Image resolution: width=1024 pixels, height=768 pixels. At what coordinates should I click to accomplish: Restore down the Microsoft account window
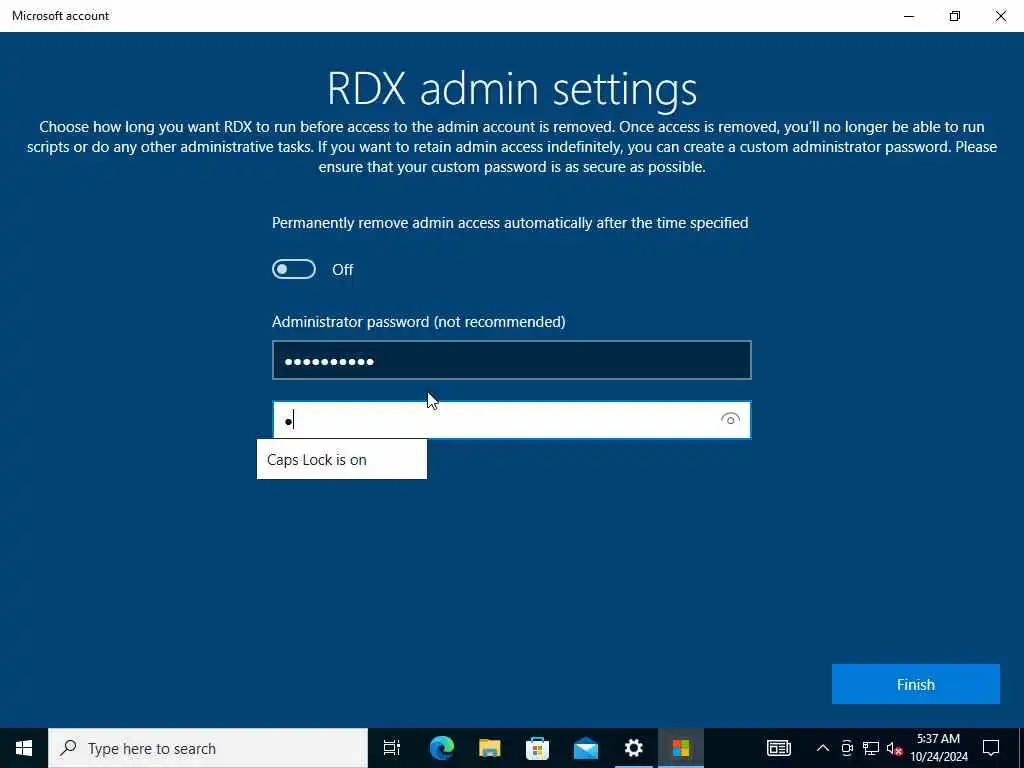tap(955, 16)
